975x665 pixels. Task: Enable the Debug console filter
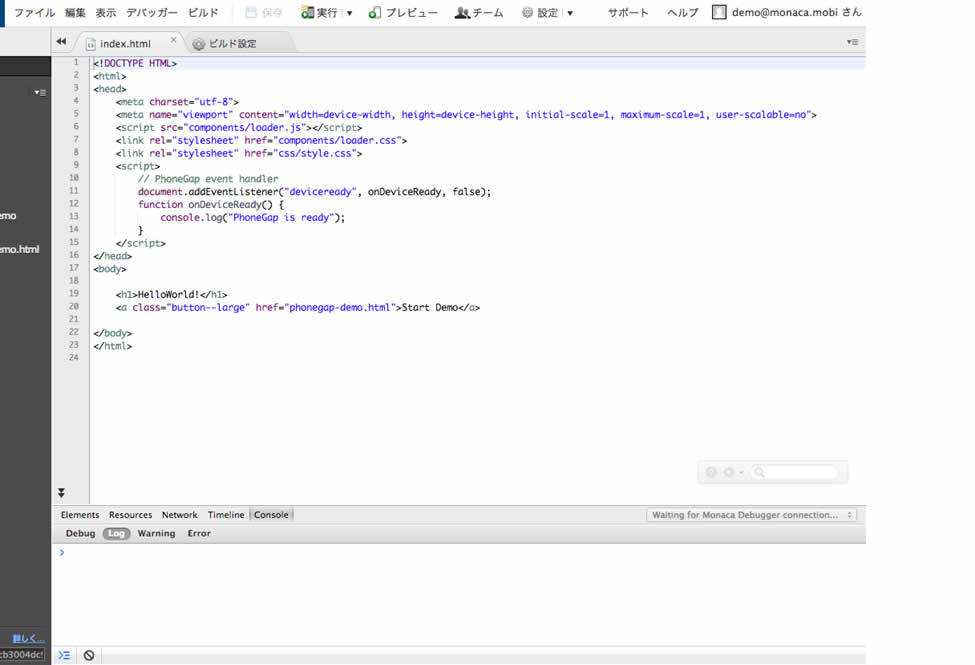pyautogui.click(x=80, y=534)
